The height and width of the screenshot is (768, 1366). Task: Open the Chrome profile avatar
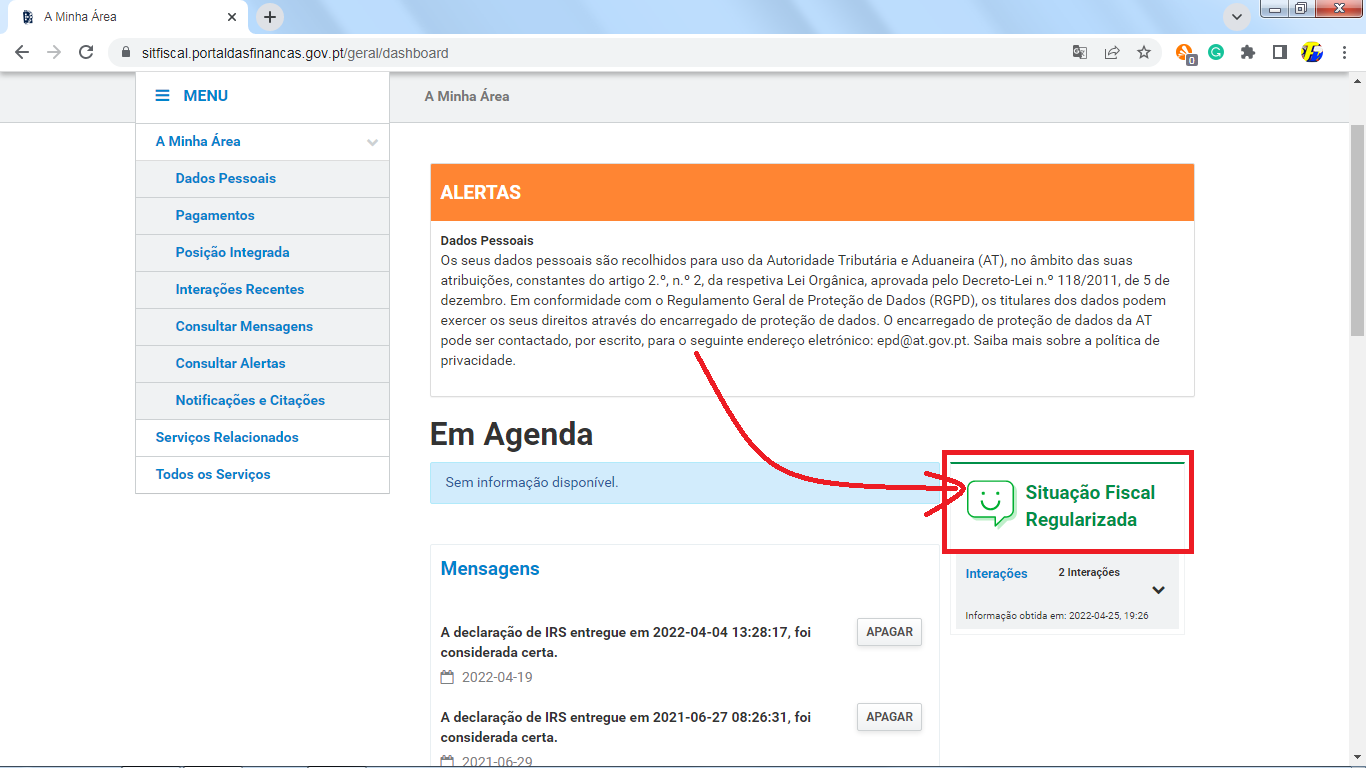pyautogui.click(x=1312, y=53)
